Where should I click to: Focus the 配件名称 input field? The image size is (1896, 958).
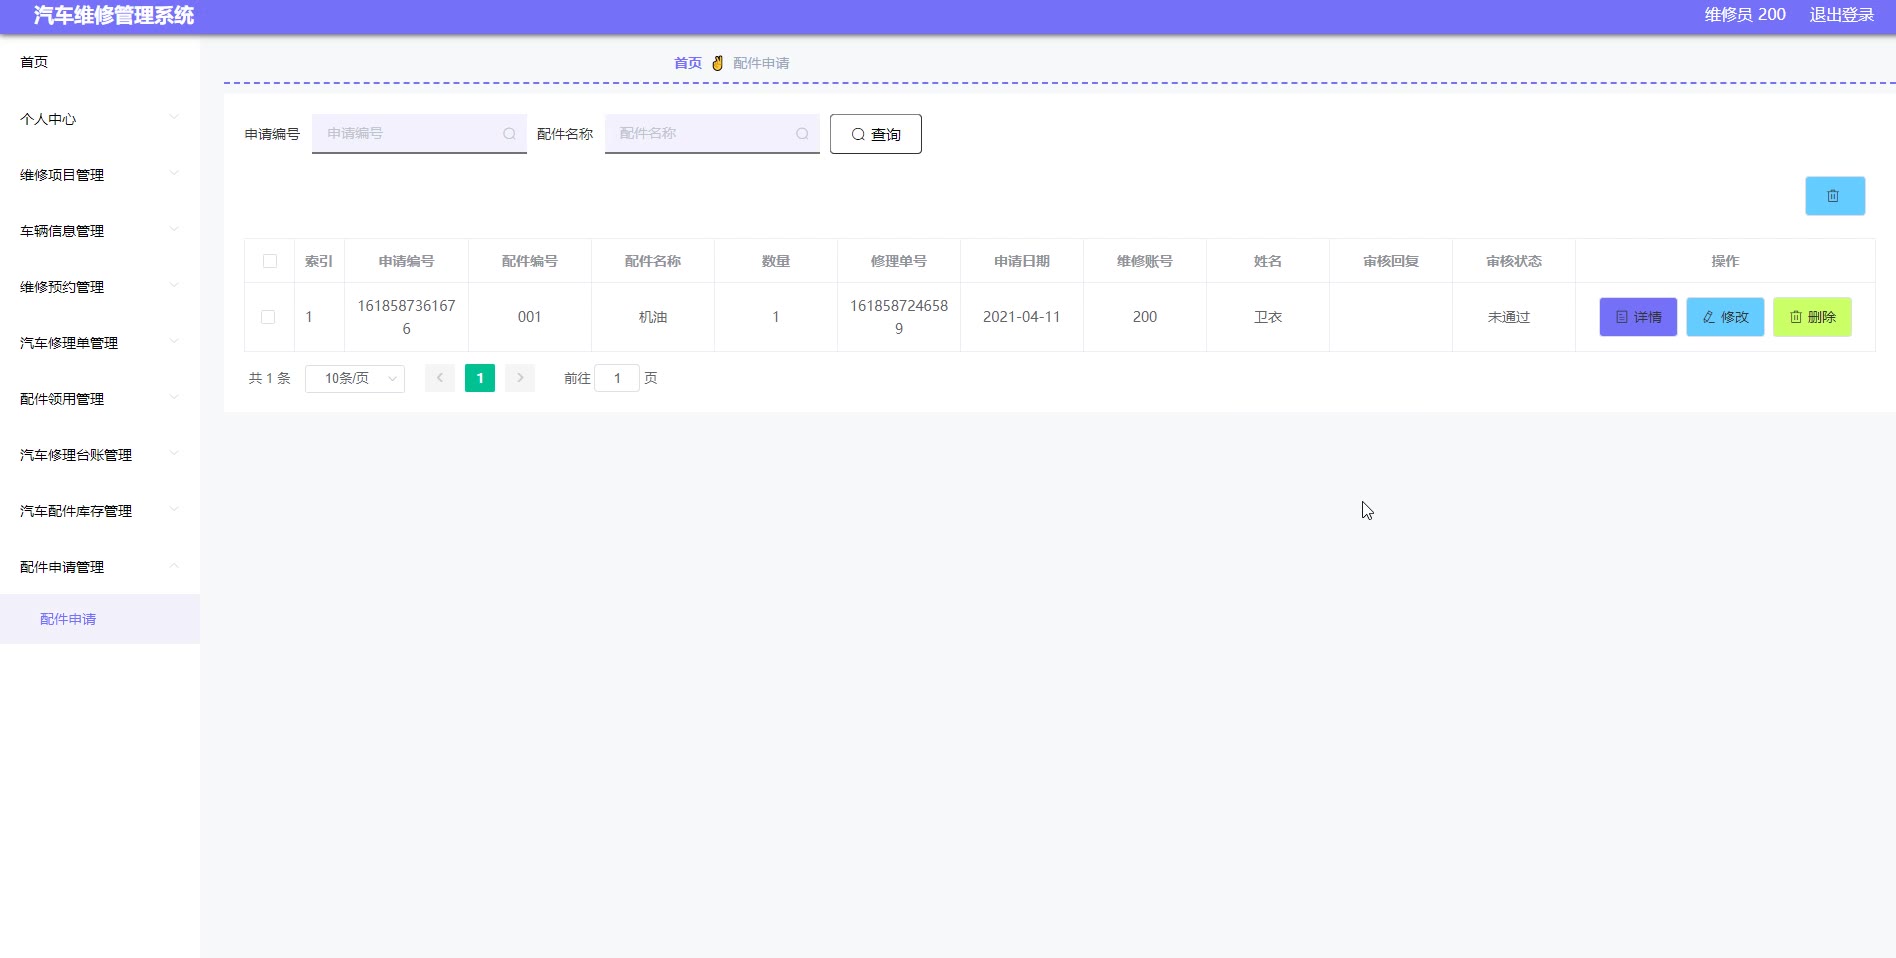click(x=712, y=134)
